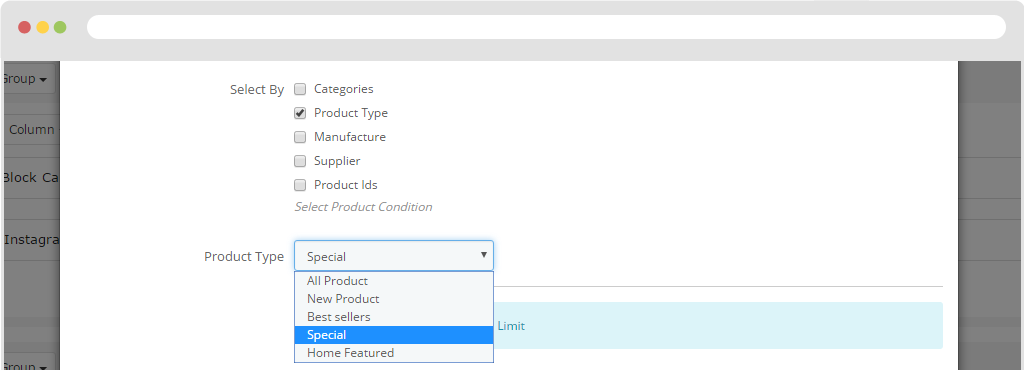Enable the Manufacture checkbox
This screenshot has height=370, width=1024.
pos(300,137)
